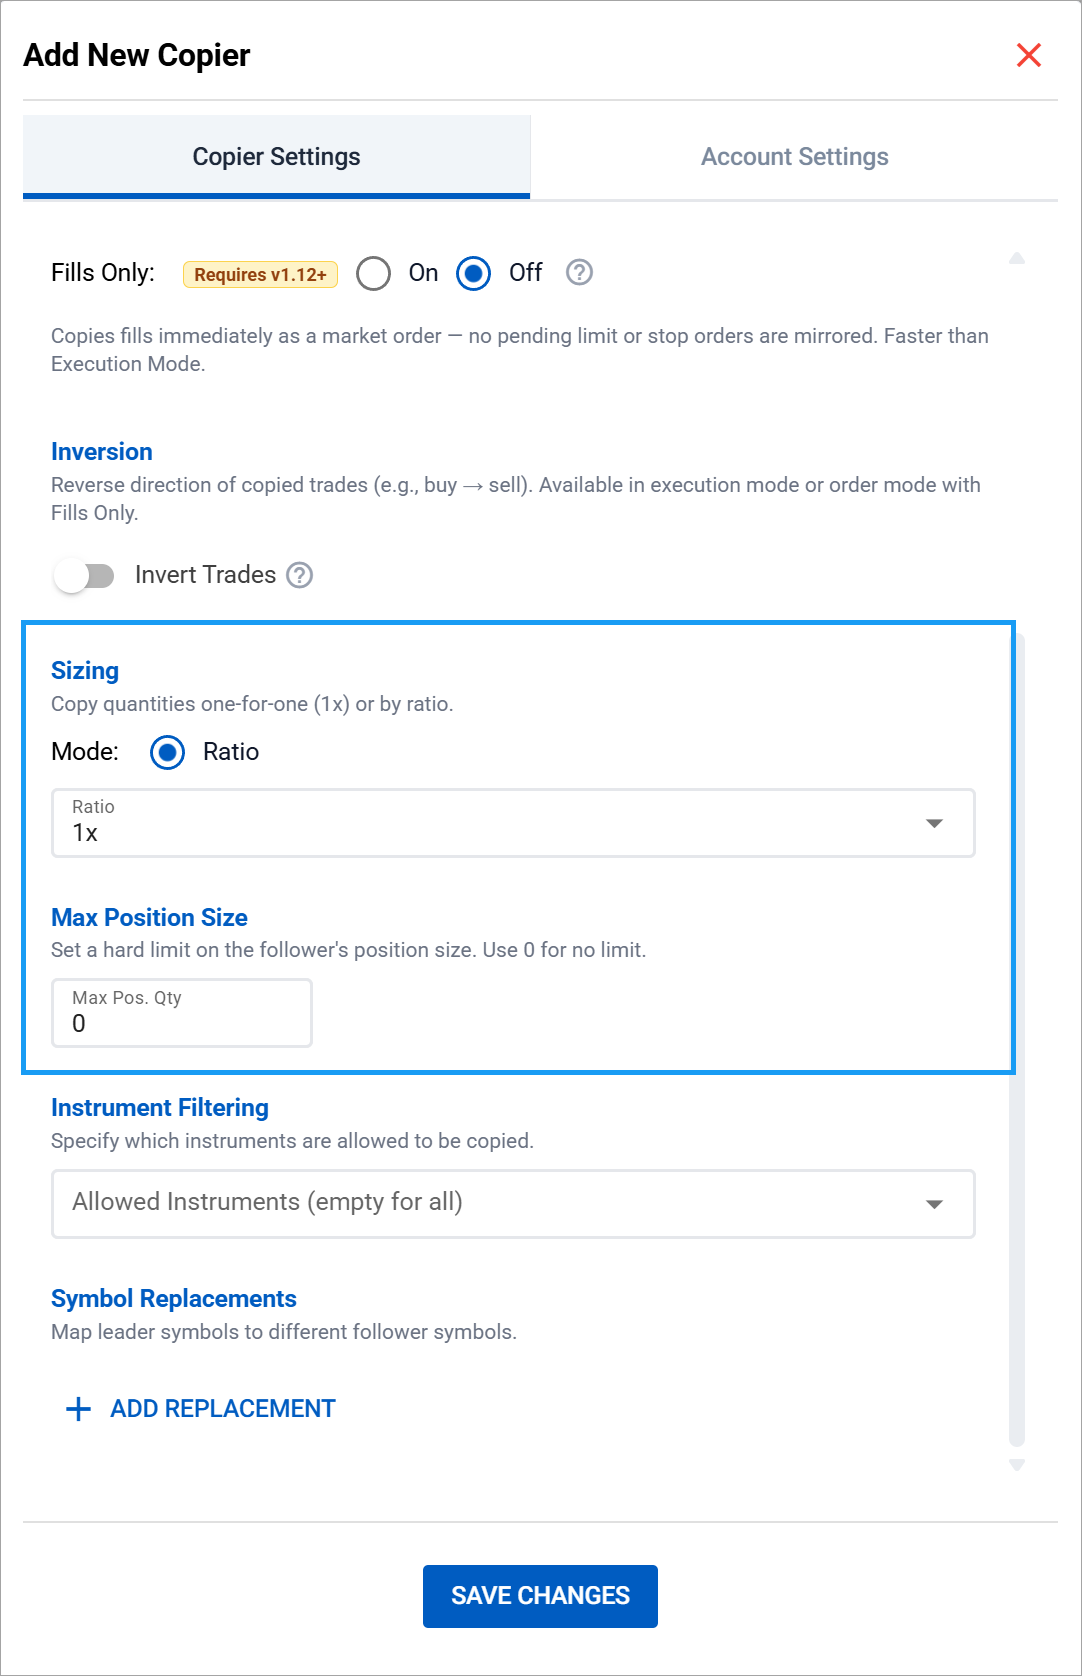Click the plus icon for Add Replacement
The height and width of the screenshot is (1676, 1082).
point(78,1409)
